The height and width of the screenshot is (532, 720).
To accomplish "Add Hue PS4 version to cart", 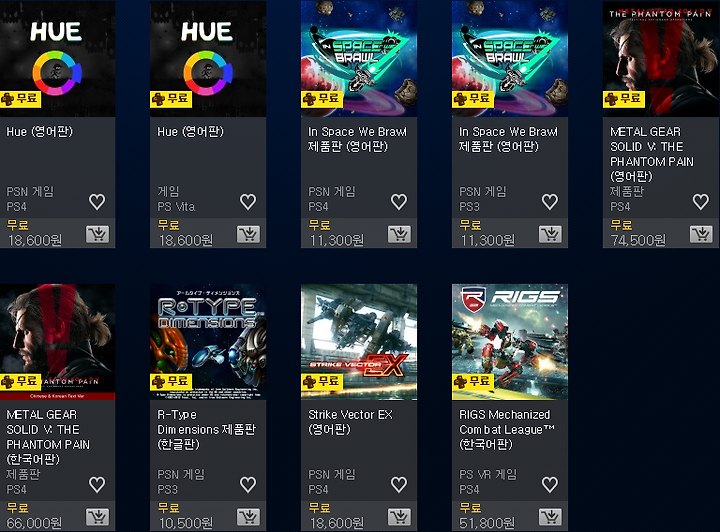I will [x=97, y=234].
